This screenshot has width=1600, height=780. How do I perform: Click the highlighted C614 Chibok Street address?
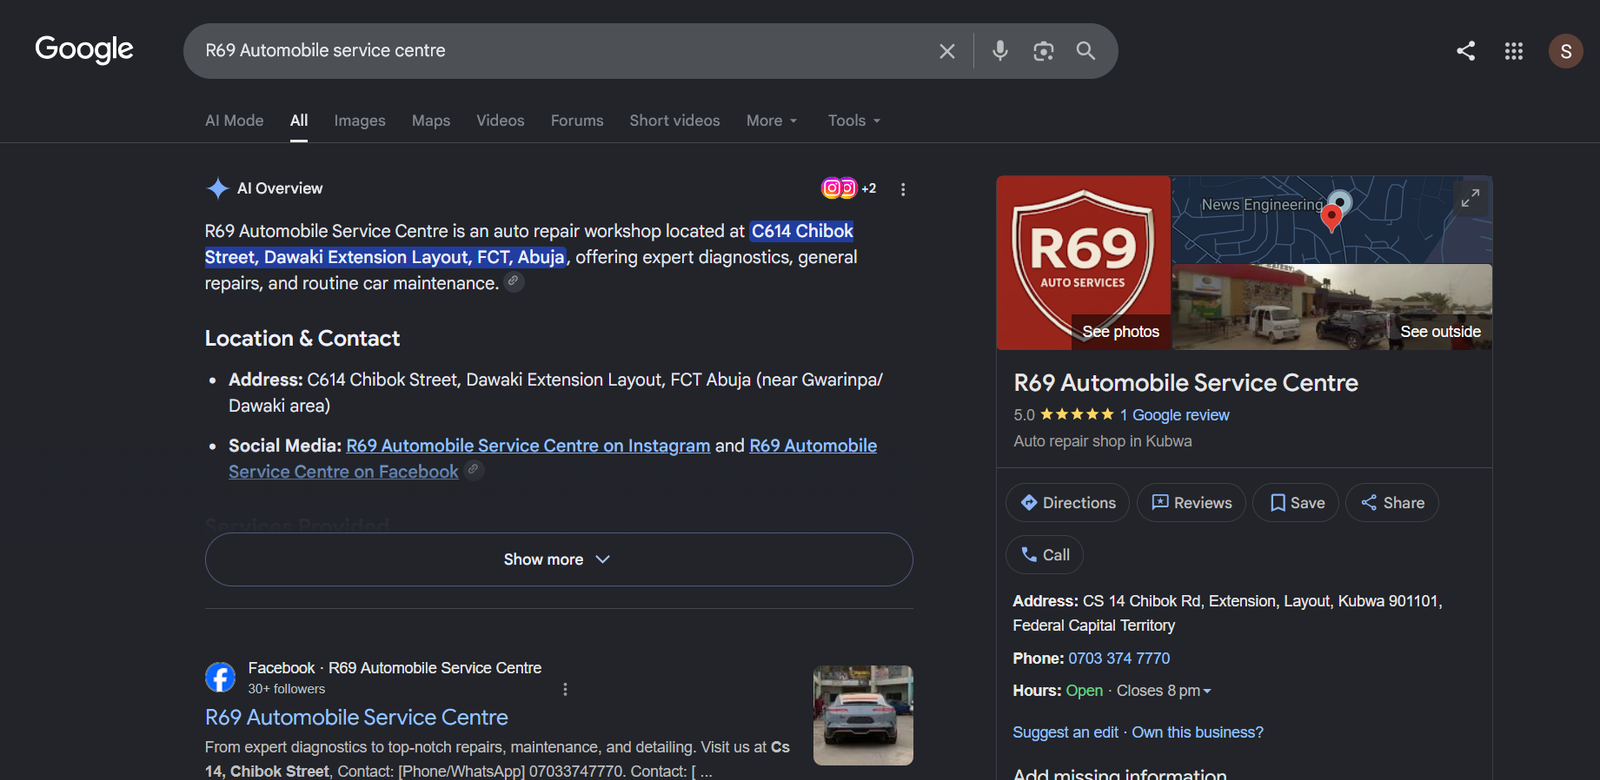click(x=529, y=244)
